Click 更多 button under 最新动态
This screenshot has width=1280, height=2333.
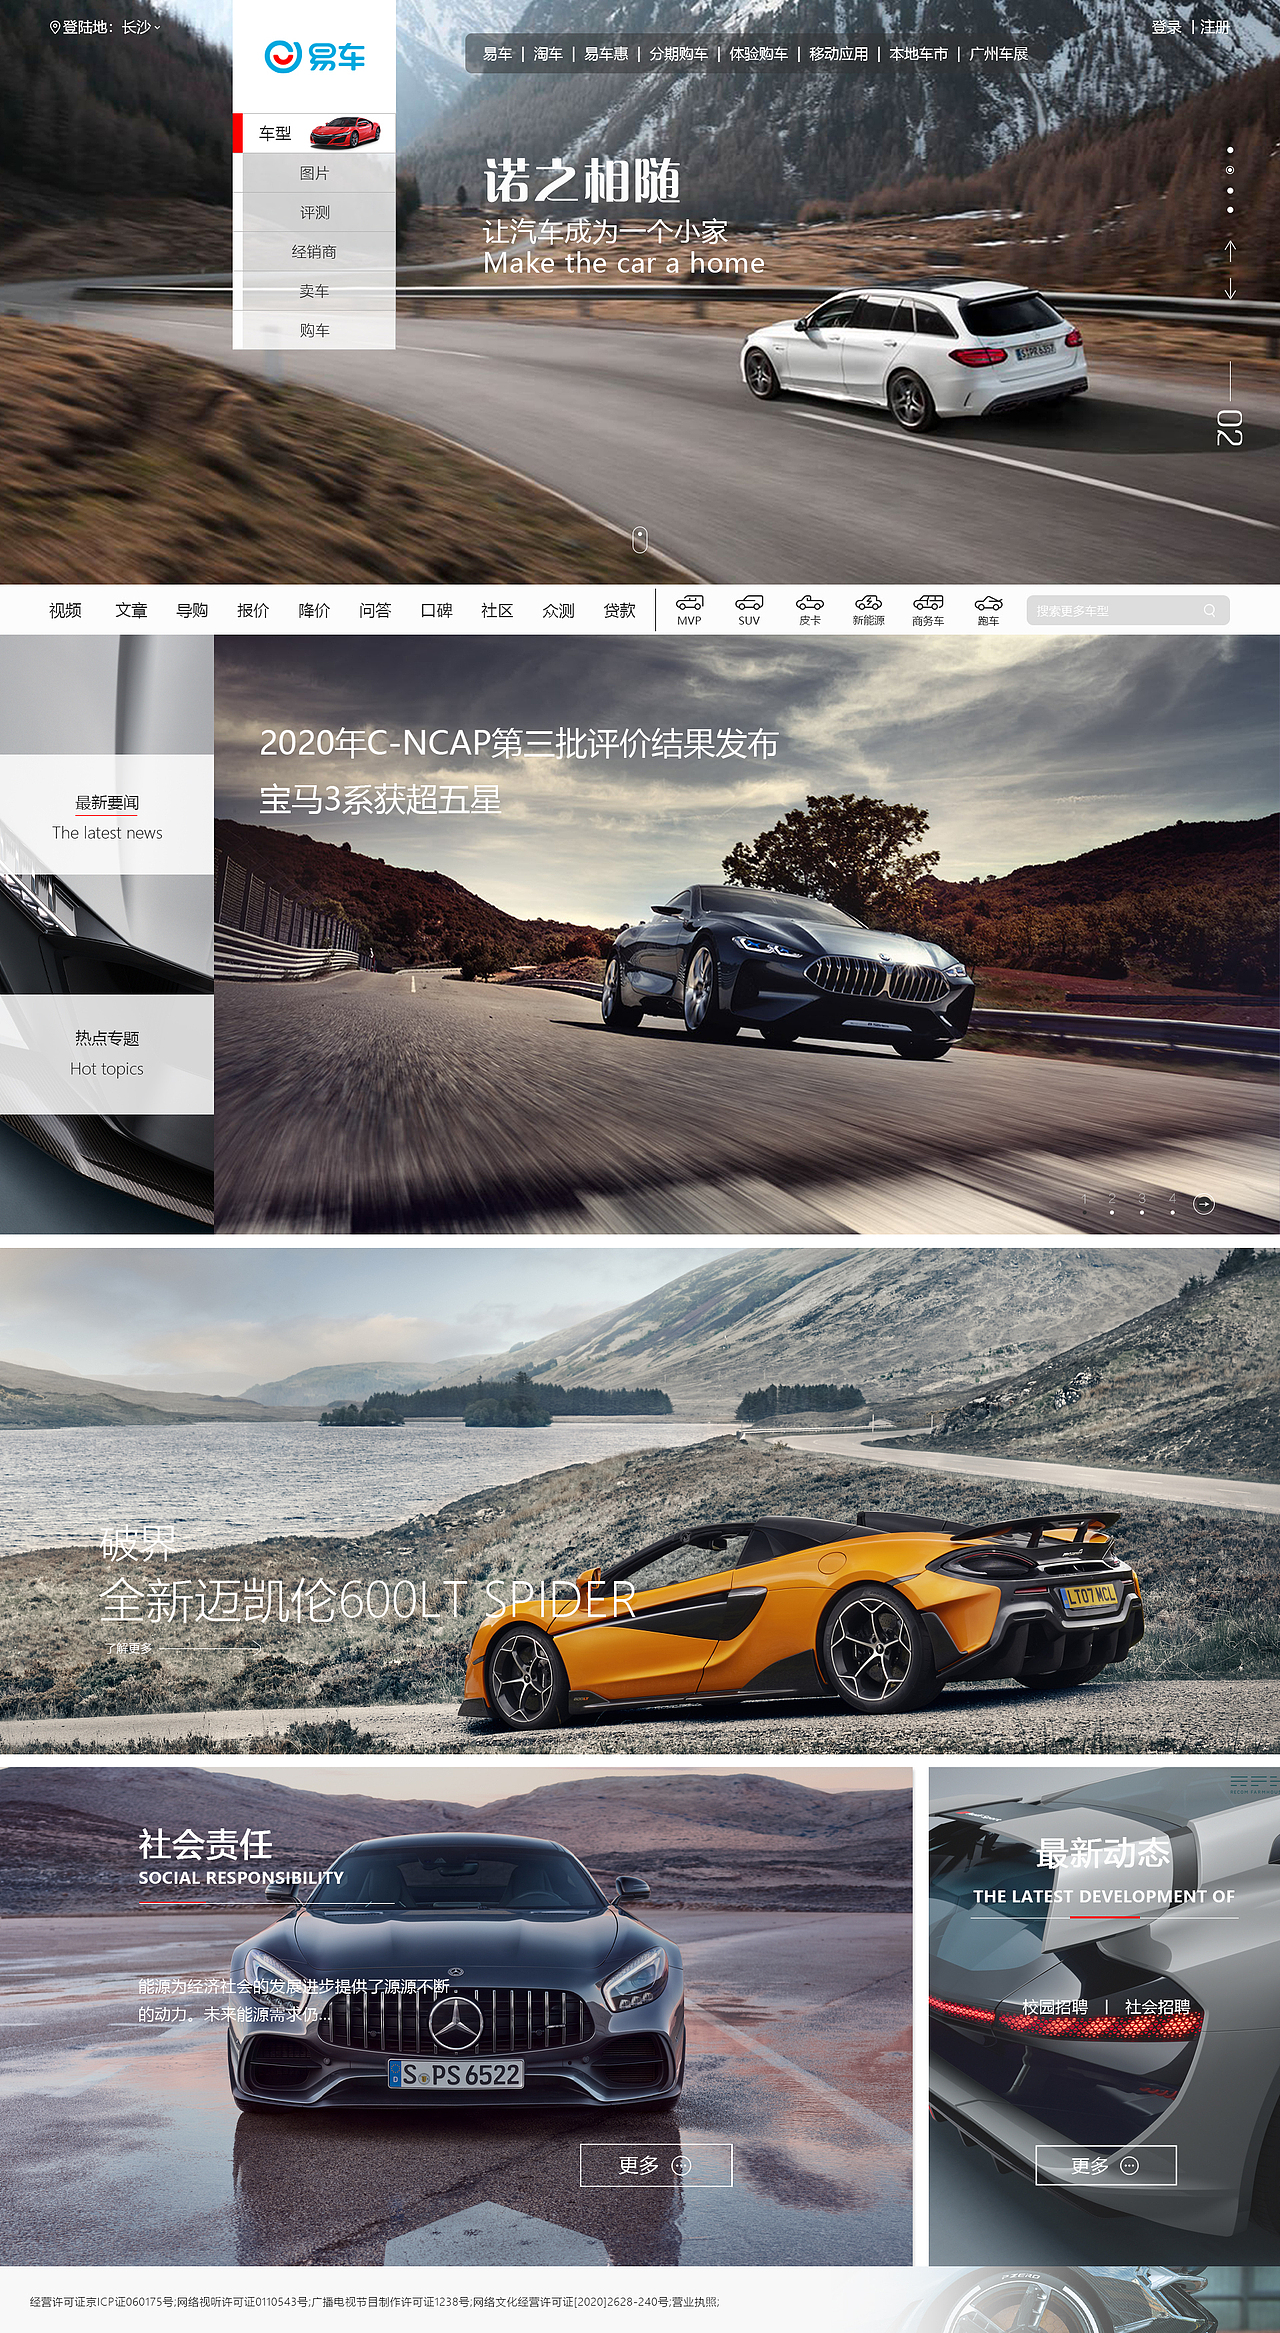[x=1105, y=2165]
